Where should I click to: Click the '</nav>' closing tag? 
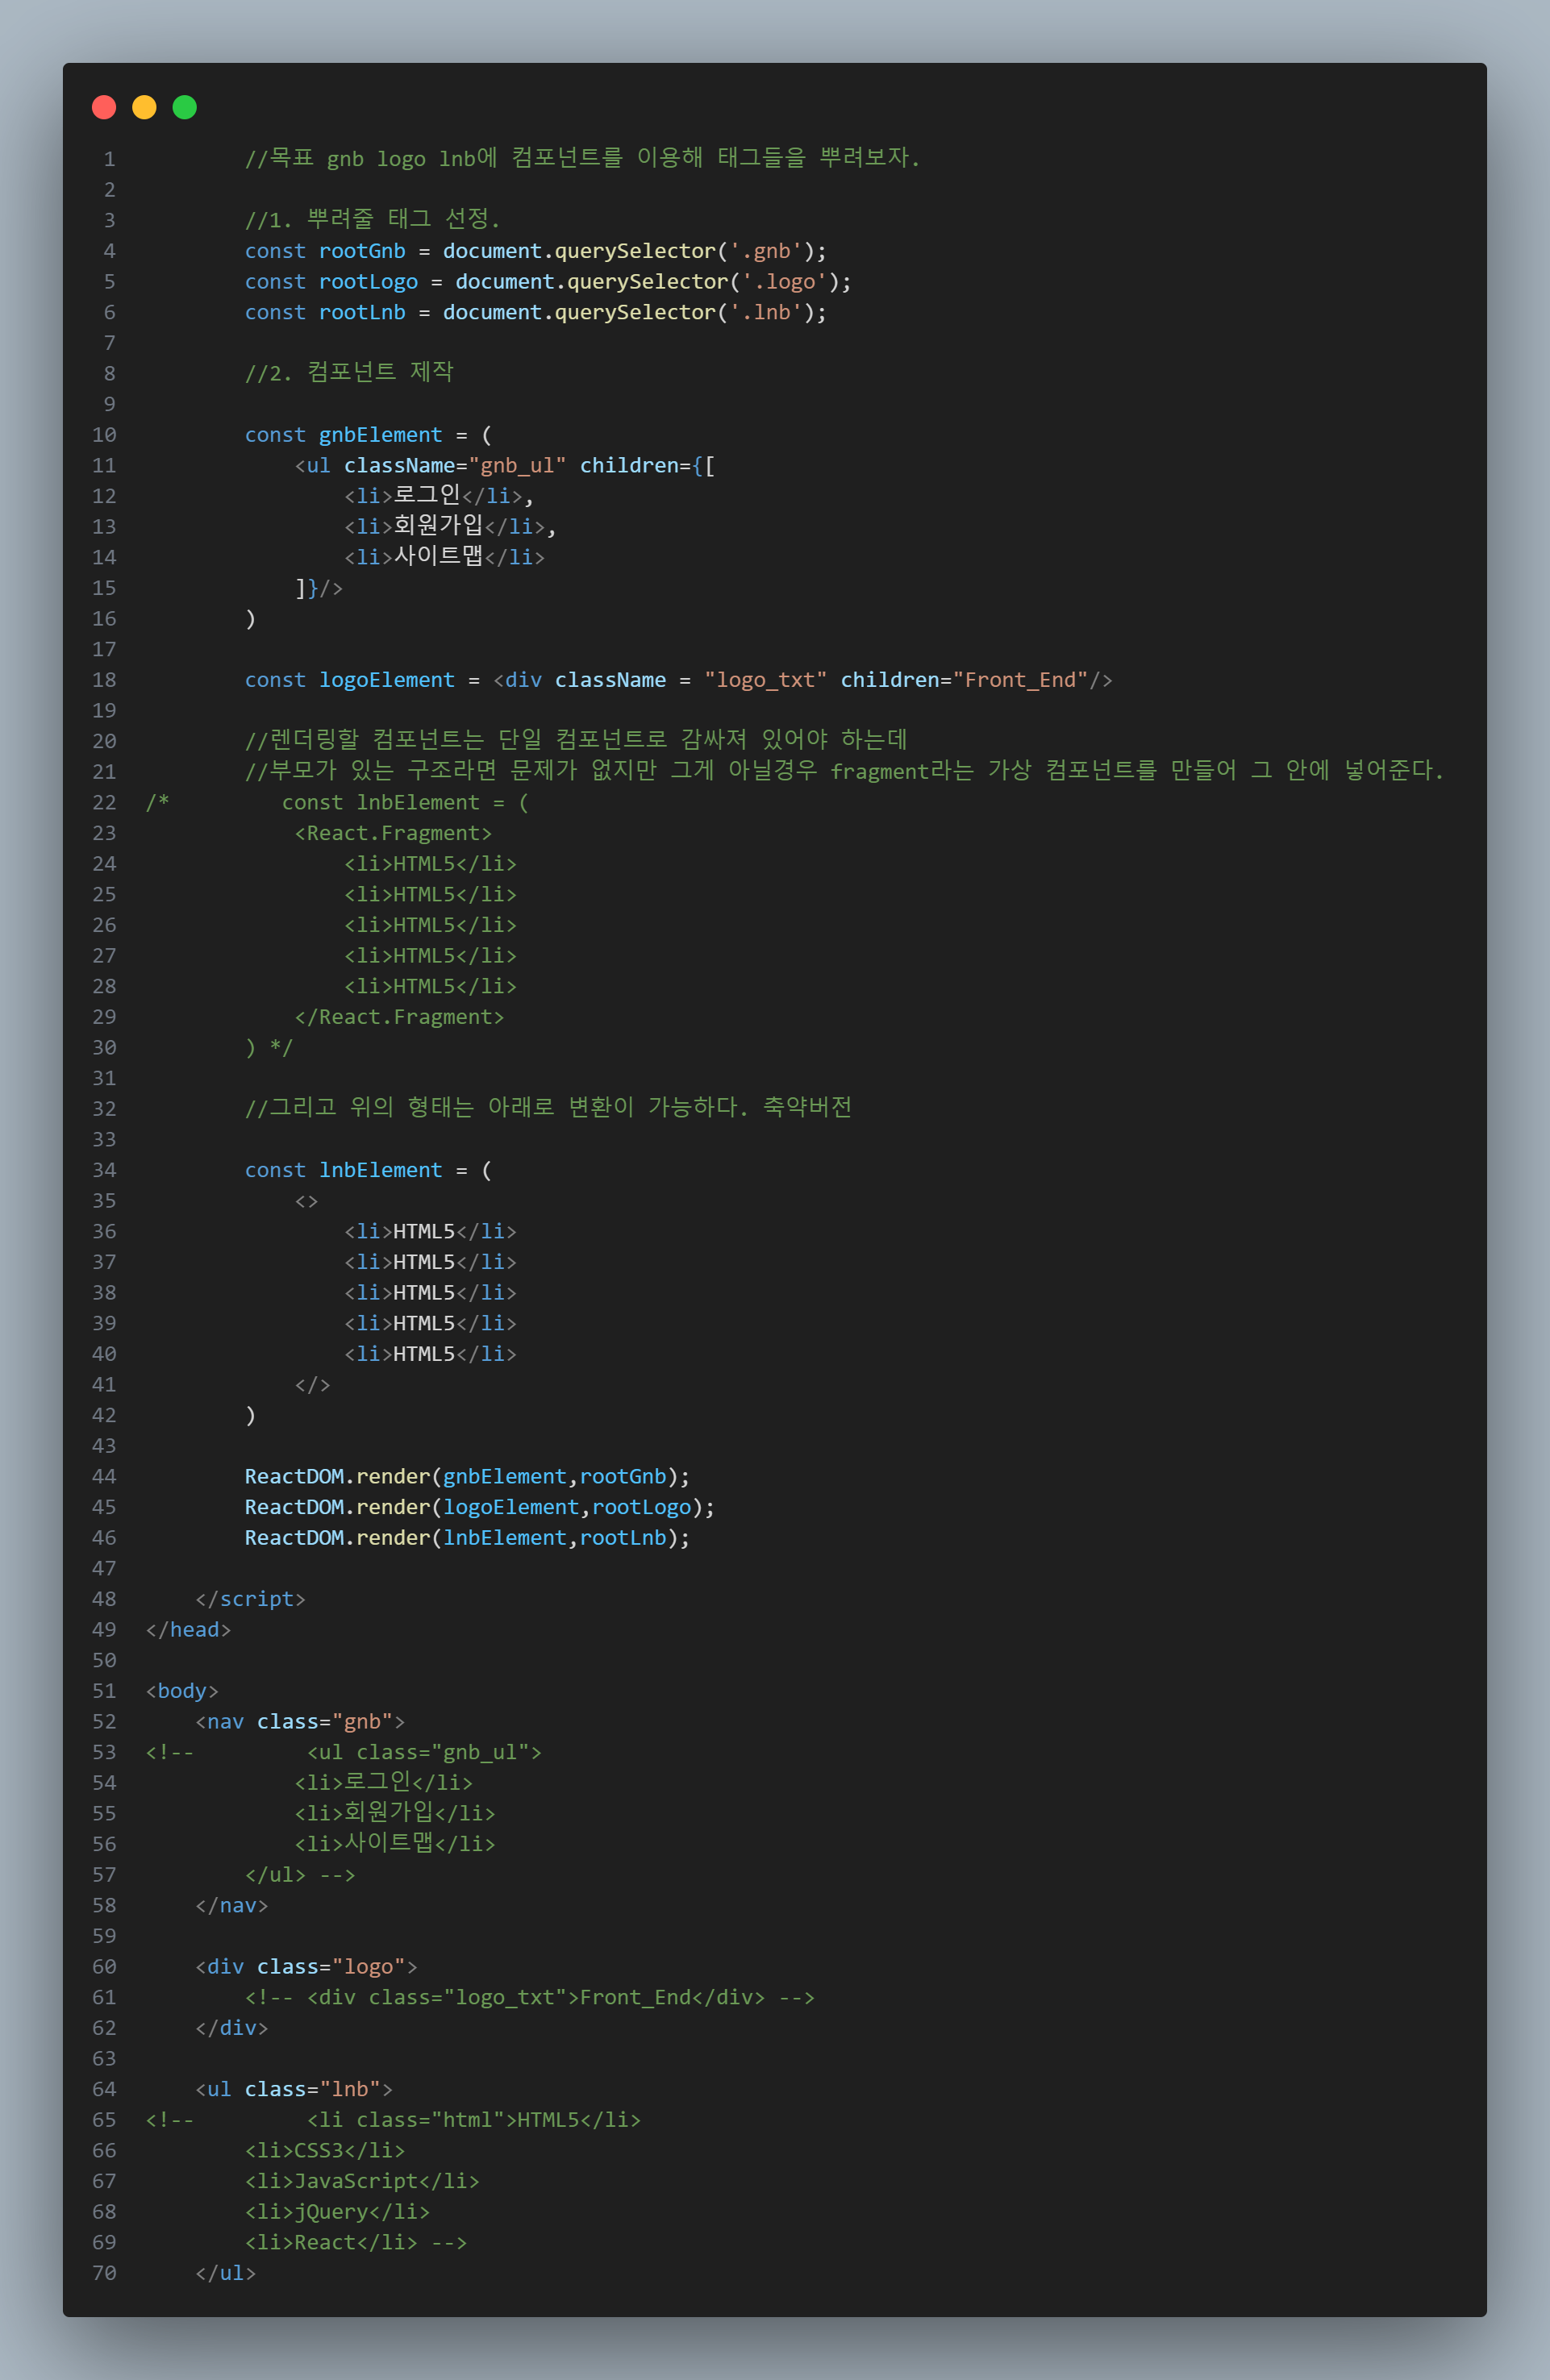coord(232,1906)
